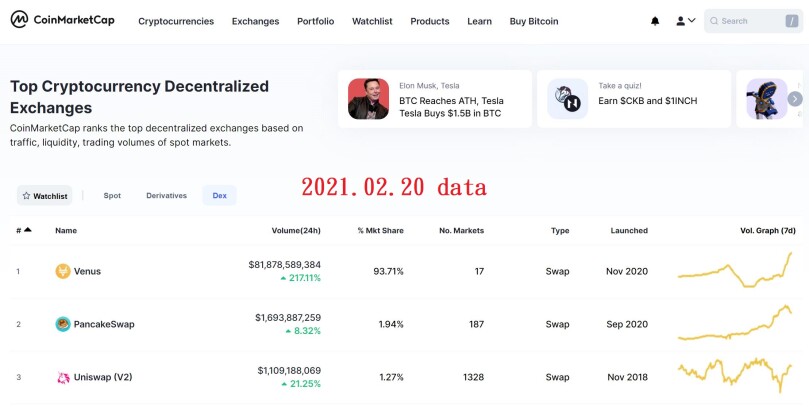Open the Uniswap (V2) link

103,377
